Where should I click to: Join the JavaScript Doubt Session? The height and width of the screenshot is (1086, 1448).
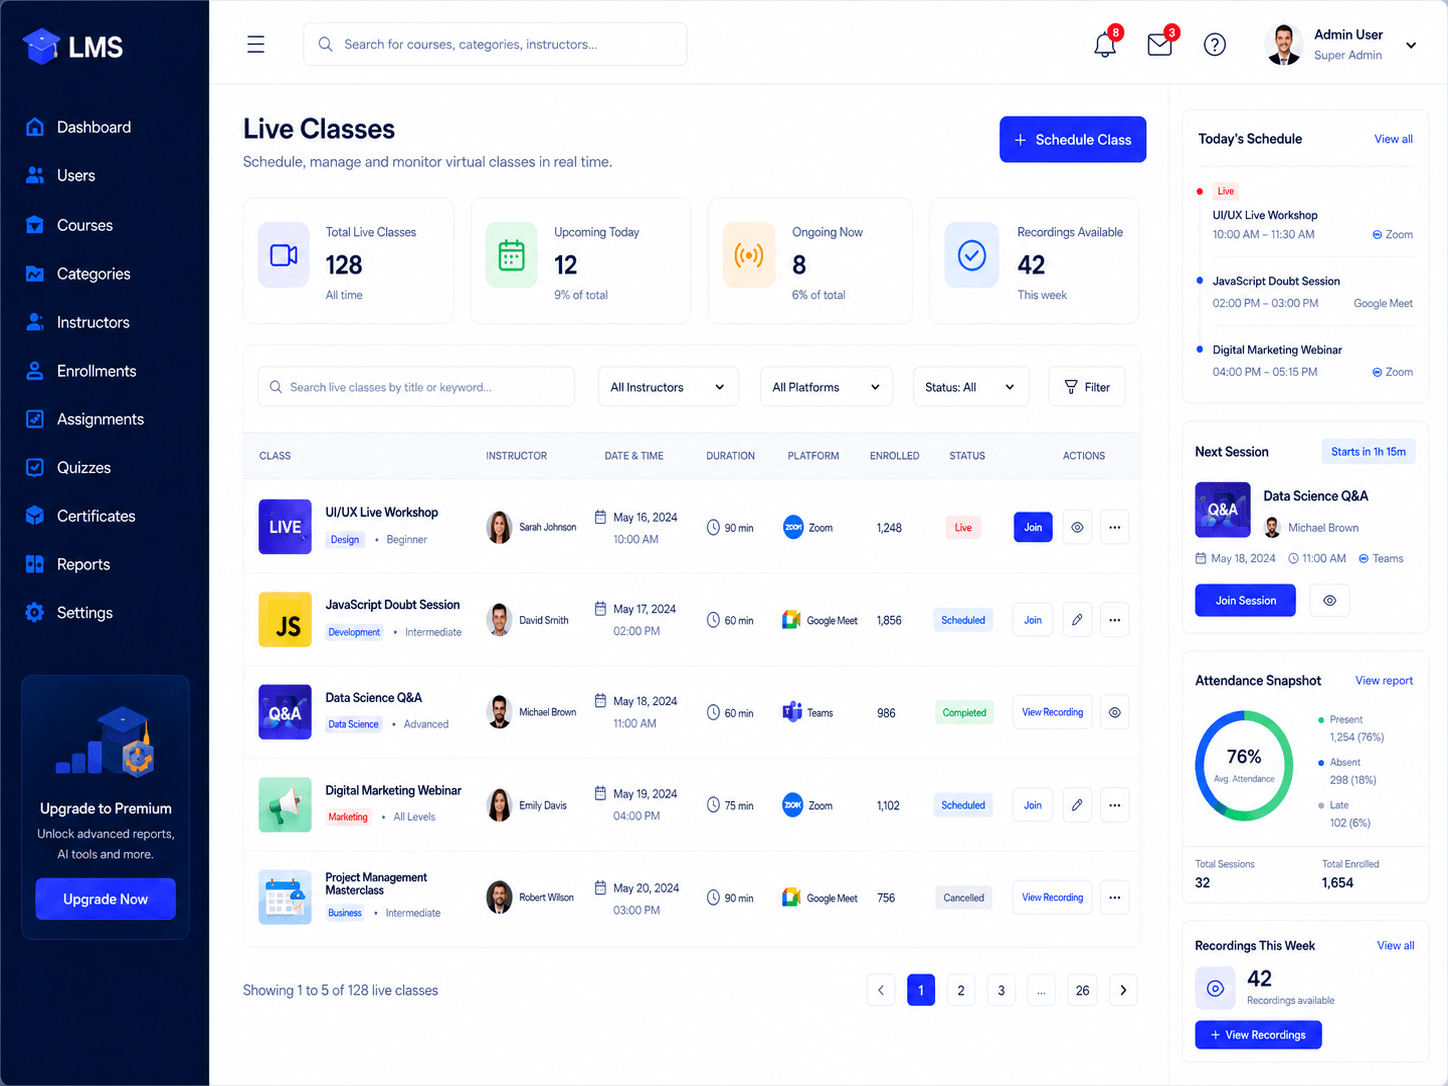point(1033,620)
